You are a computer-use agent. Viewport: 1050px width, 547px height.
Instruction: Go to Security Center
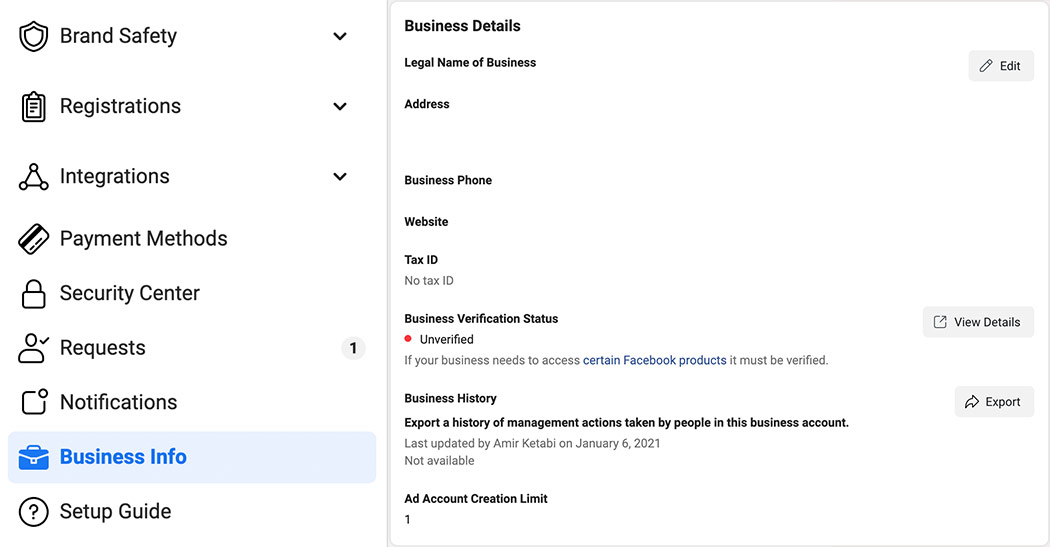point(192,294)
